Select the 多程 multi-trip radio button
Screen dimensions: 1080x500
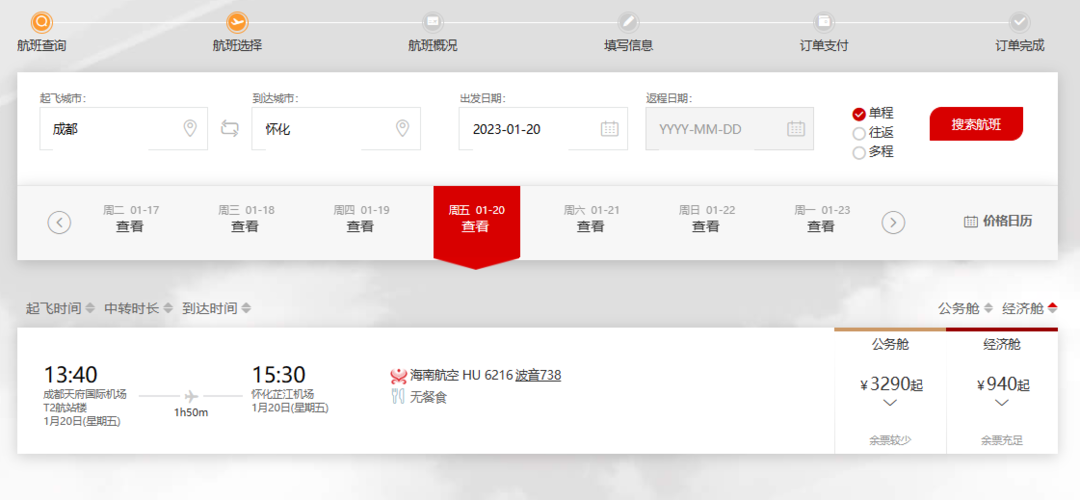click(859, 153)
